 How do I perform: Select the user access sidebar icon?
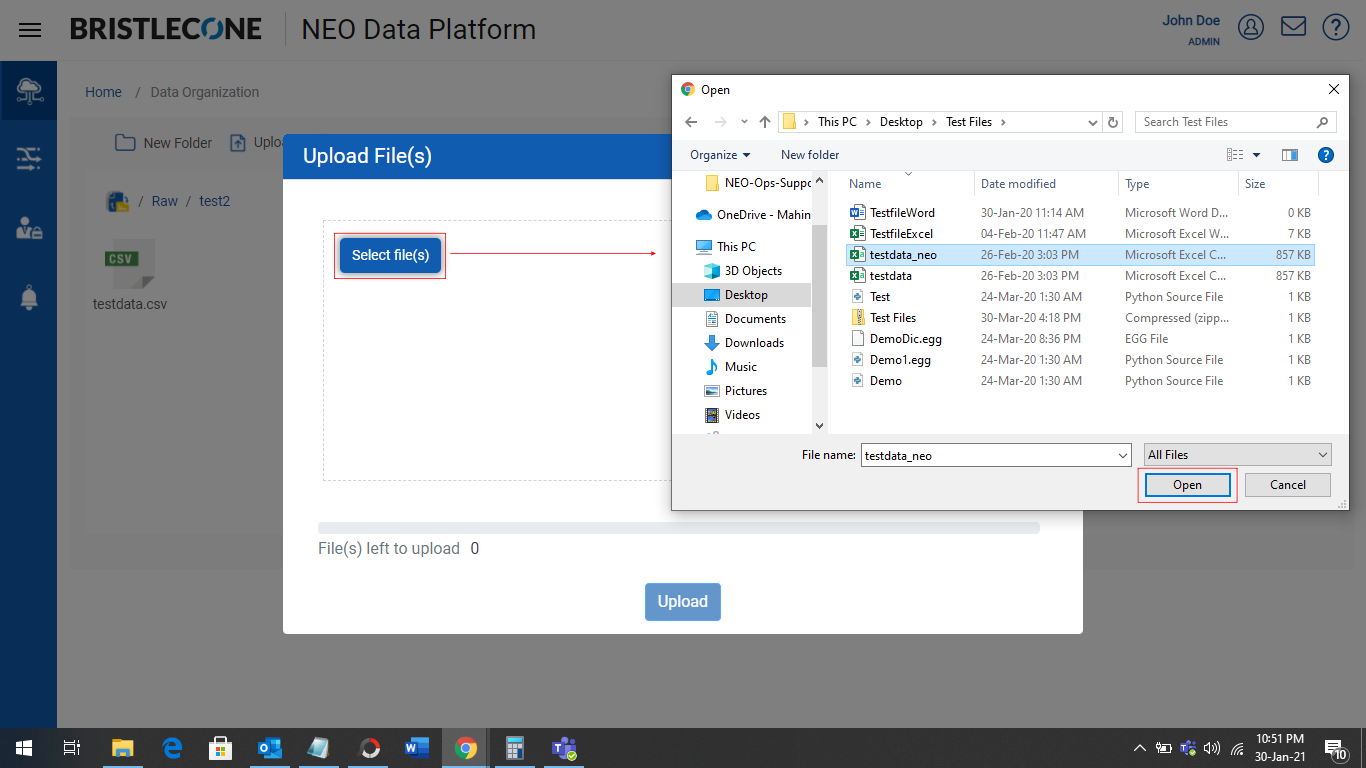point(29,228)
